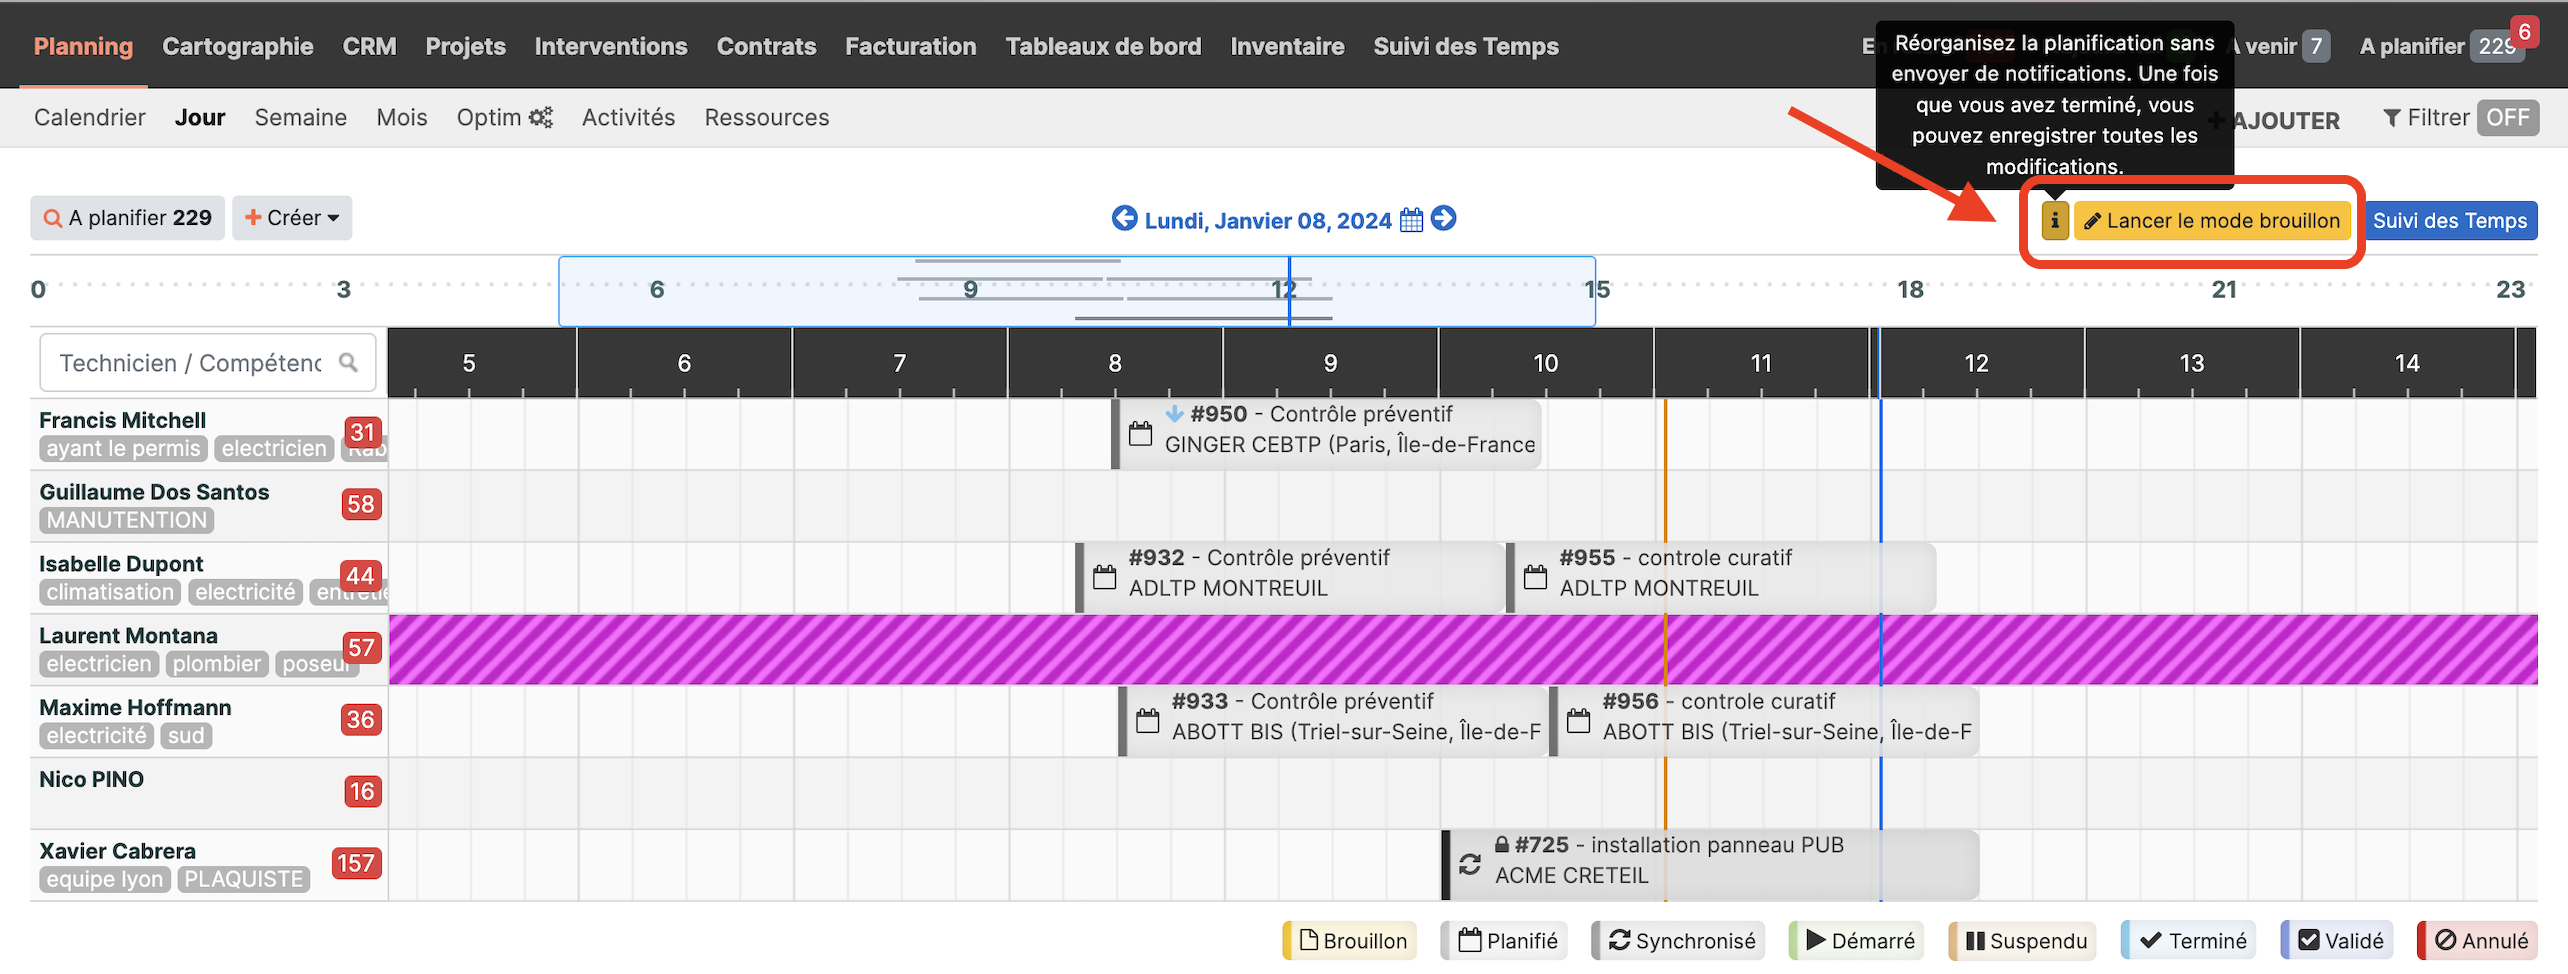Focus the Technicien / Compétence search field

[207, 362]
